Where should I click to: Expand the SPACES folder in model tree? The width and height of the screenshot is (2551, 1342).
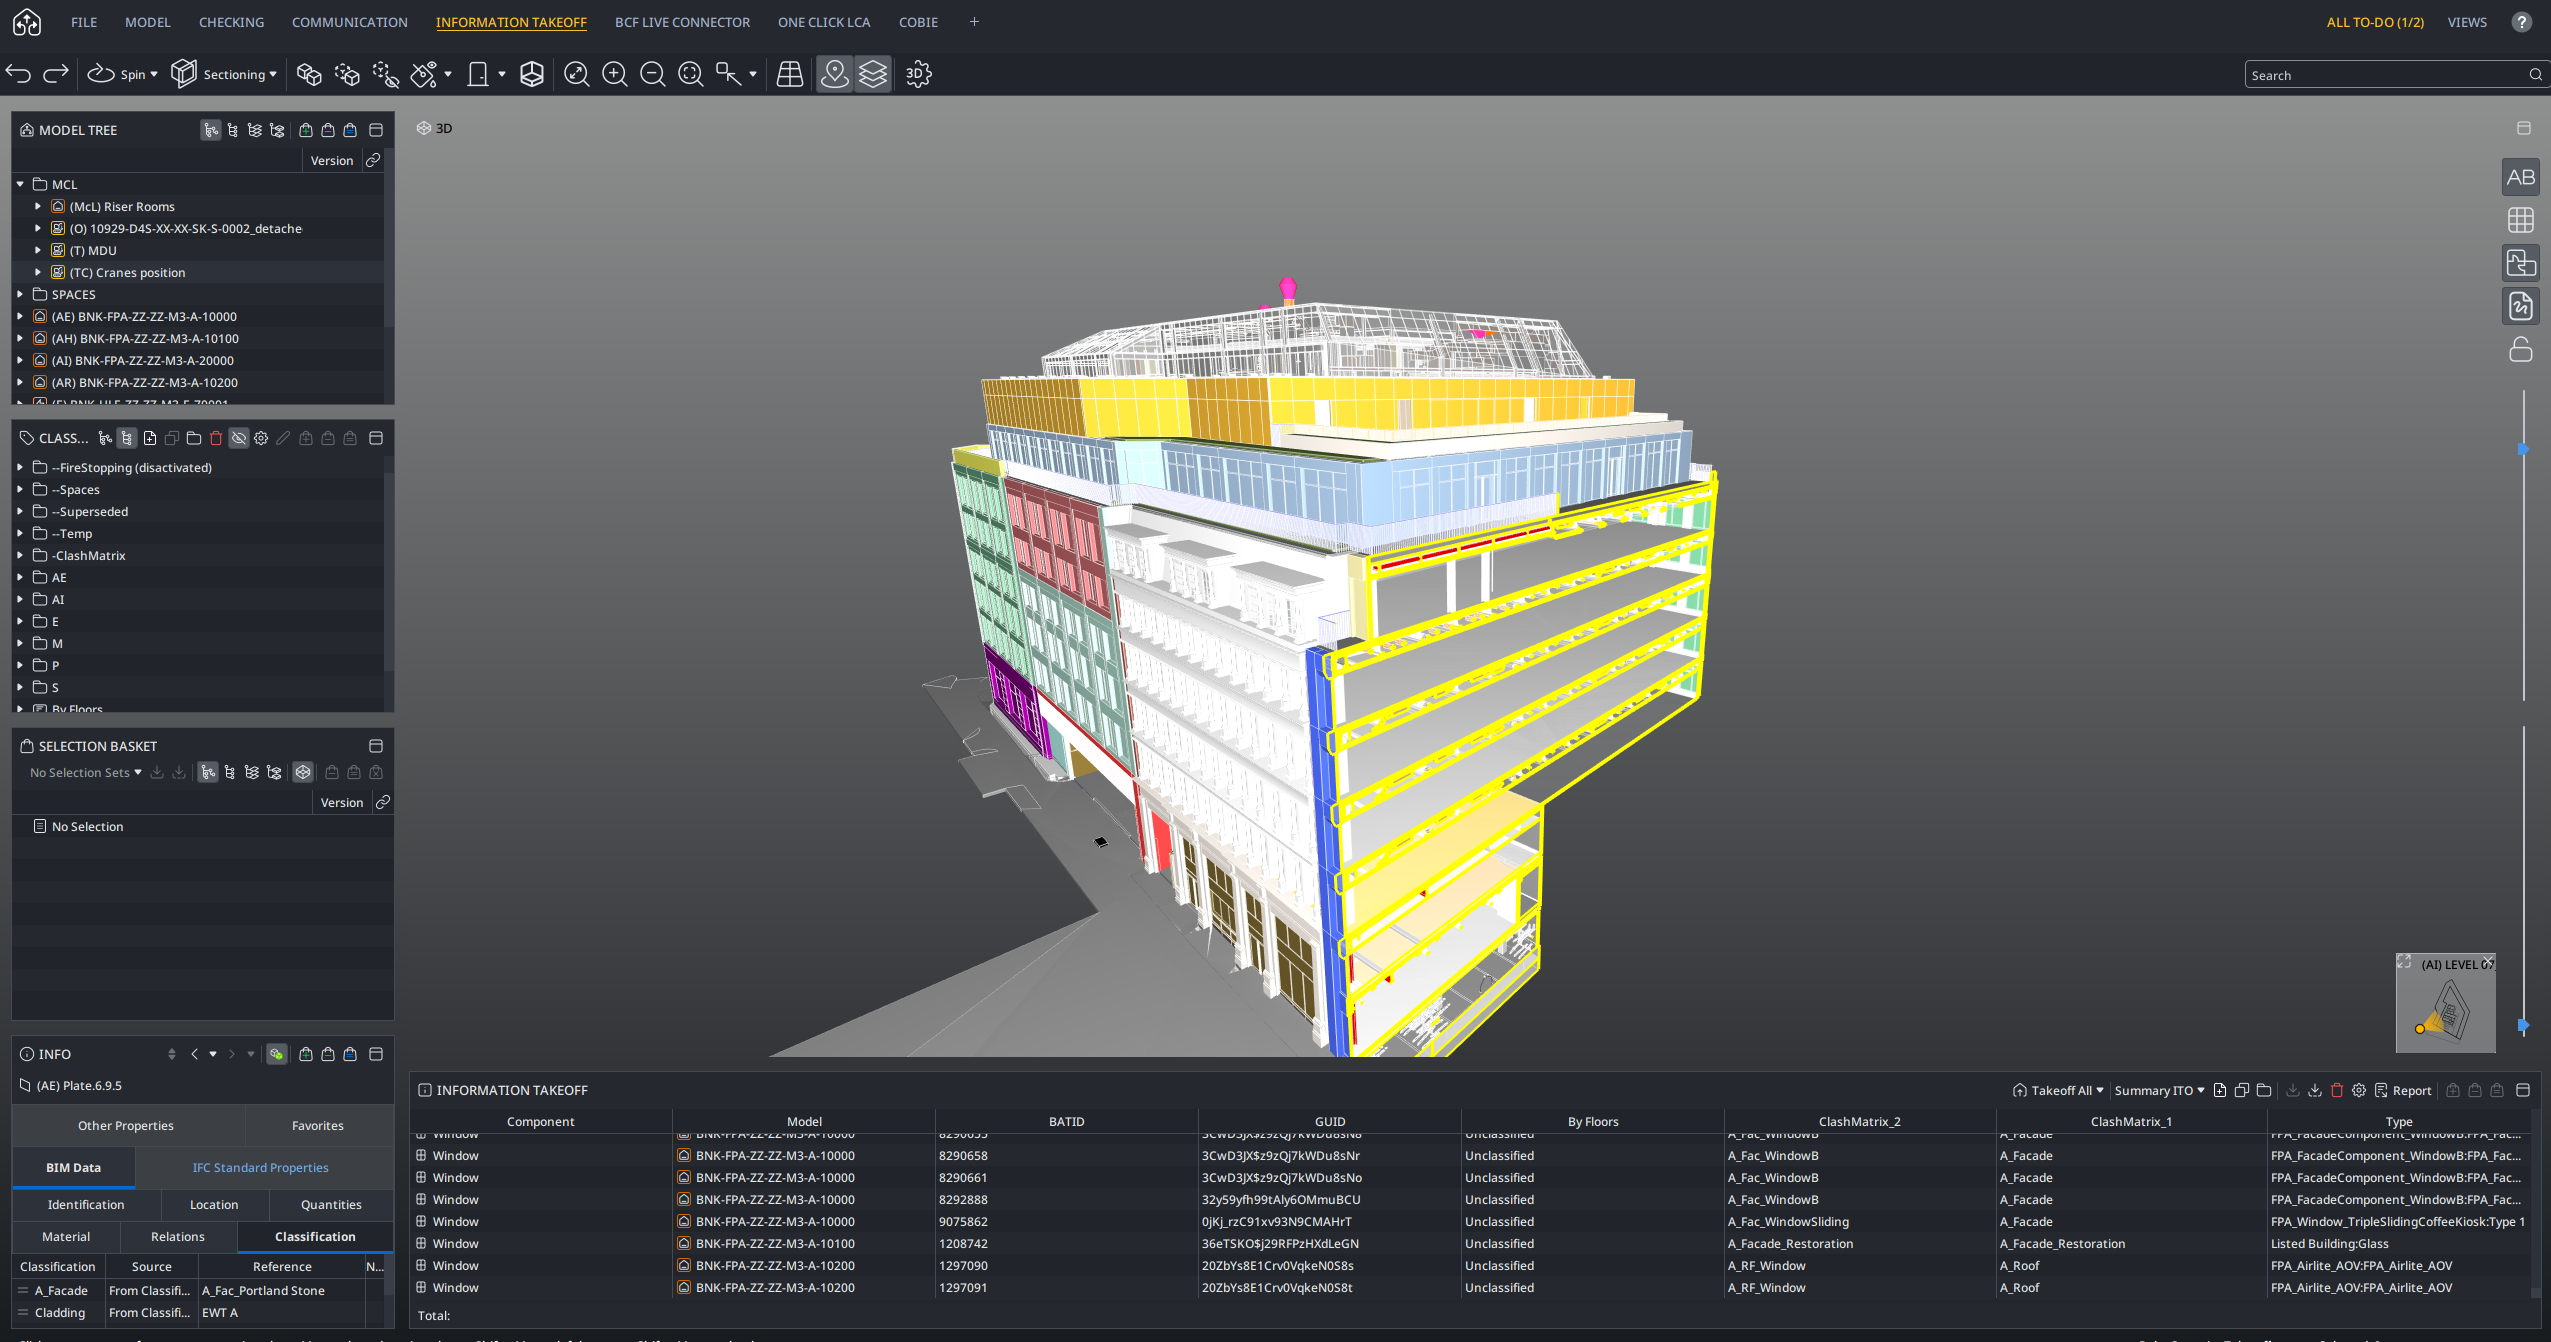click(20, 294)
